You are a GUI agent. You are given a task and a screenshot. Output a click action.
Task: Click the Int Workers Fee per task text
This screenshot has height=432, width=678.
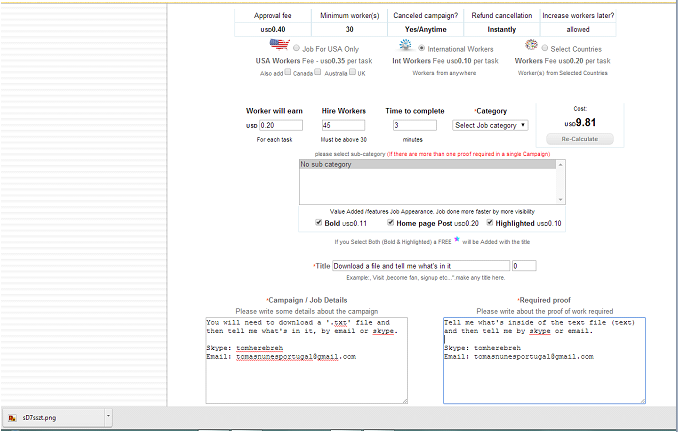[445, 61]
